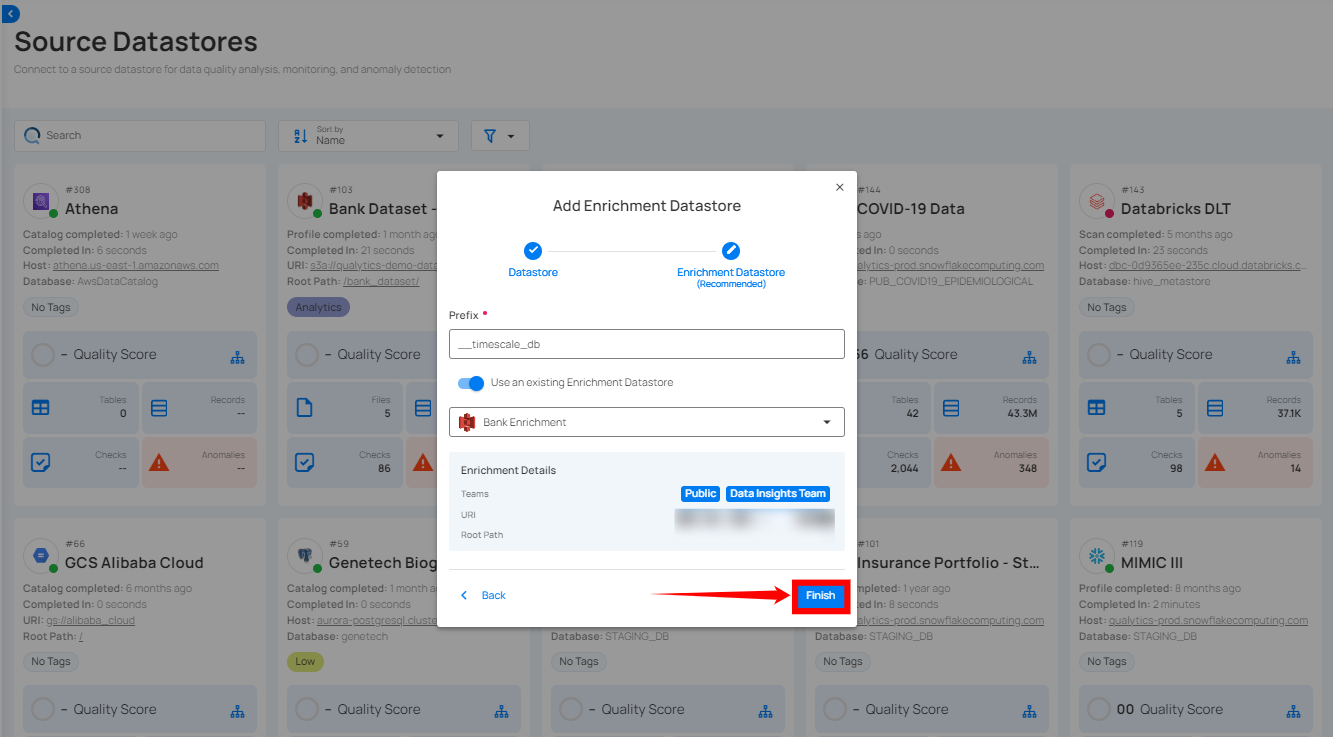Click Athena Checks icon
This screenshot has height=737, width=1333.
[x=41, y=463]
